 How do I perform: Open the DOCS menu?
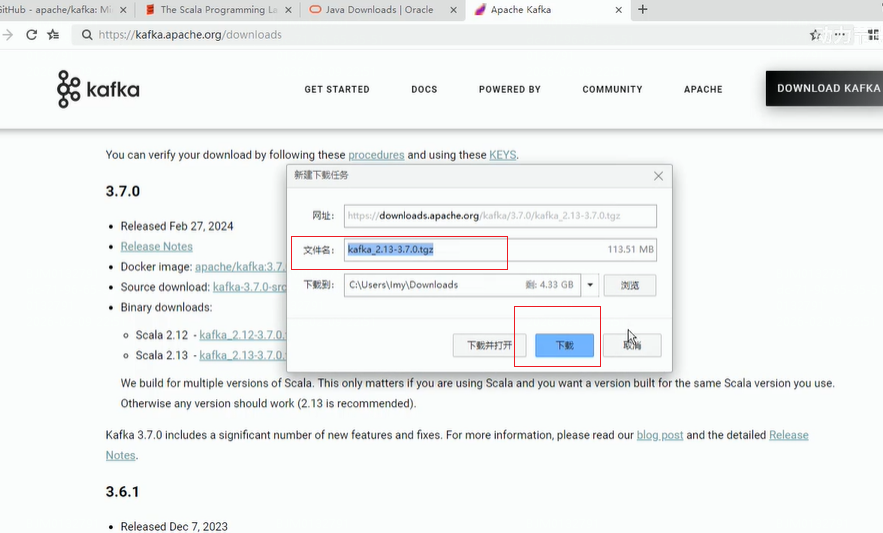pos(424,90)
